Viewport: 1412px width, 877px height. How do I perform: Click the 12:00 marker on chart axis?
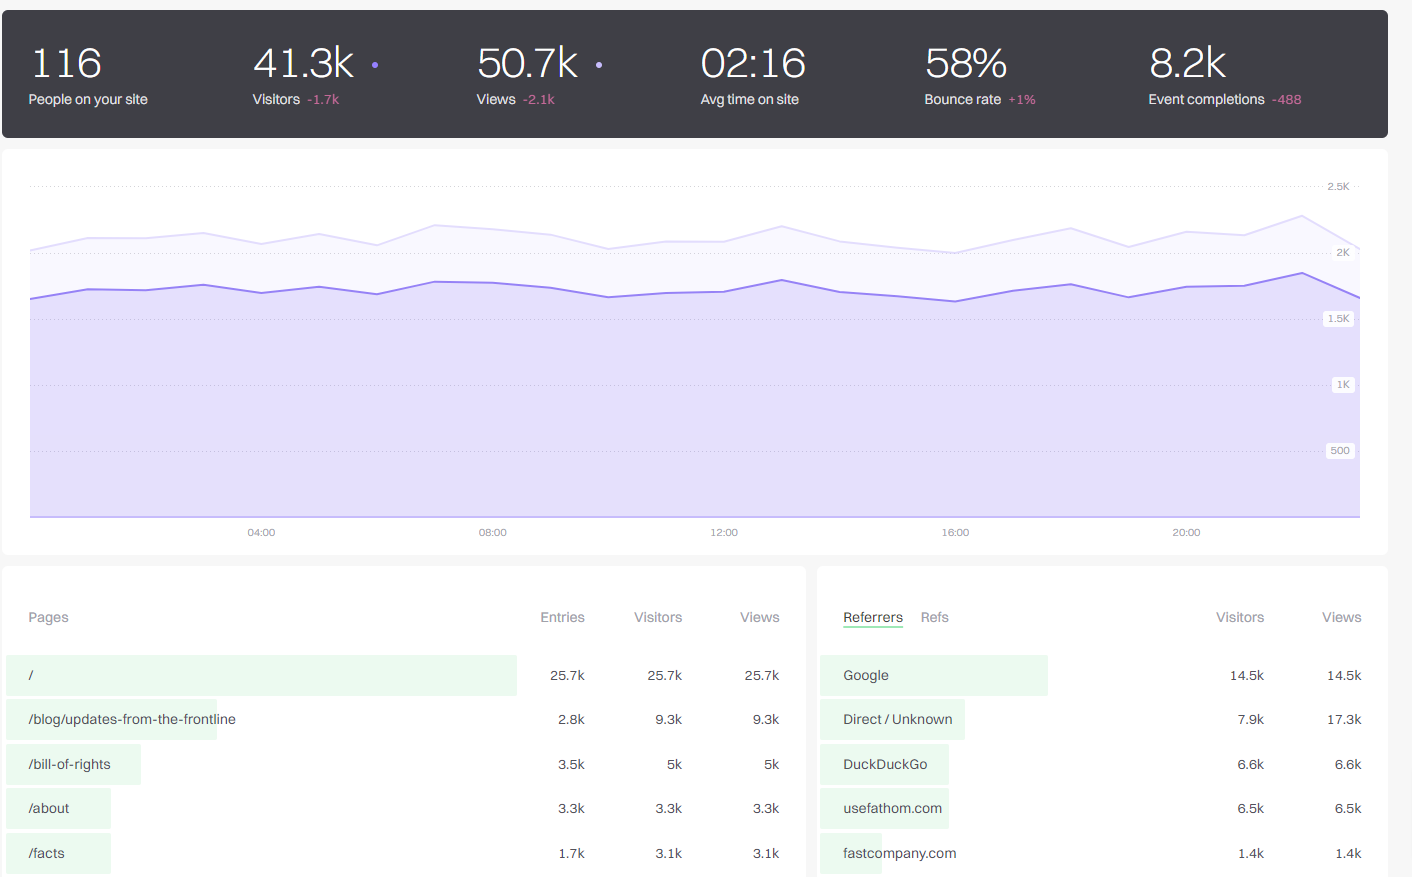click(x=724, y=532)
